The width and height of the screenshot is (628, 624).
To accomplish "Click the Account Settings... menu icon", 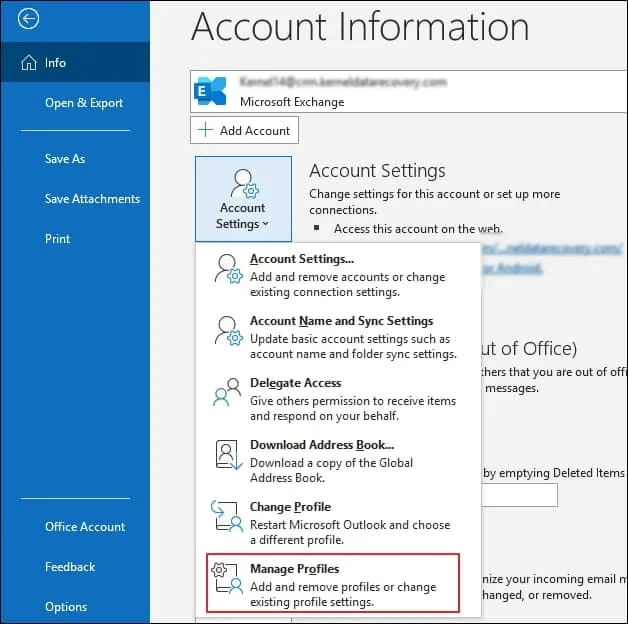I will click(228, 269).
